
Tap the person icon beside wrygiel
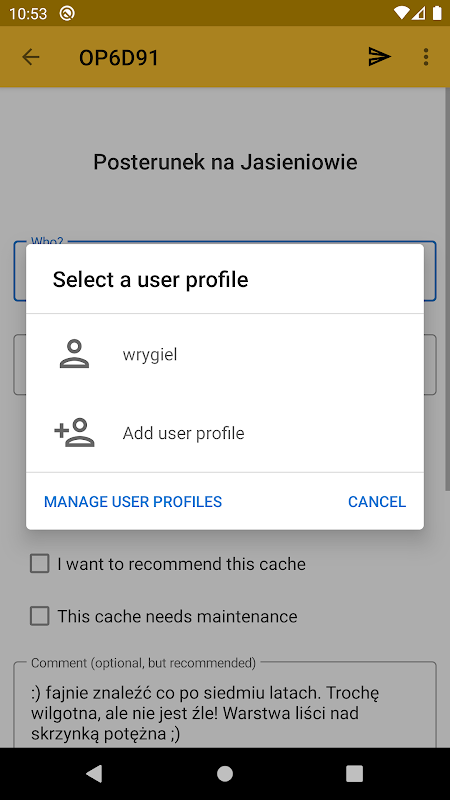(74, 354)
